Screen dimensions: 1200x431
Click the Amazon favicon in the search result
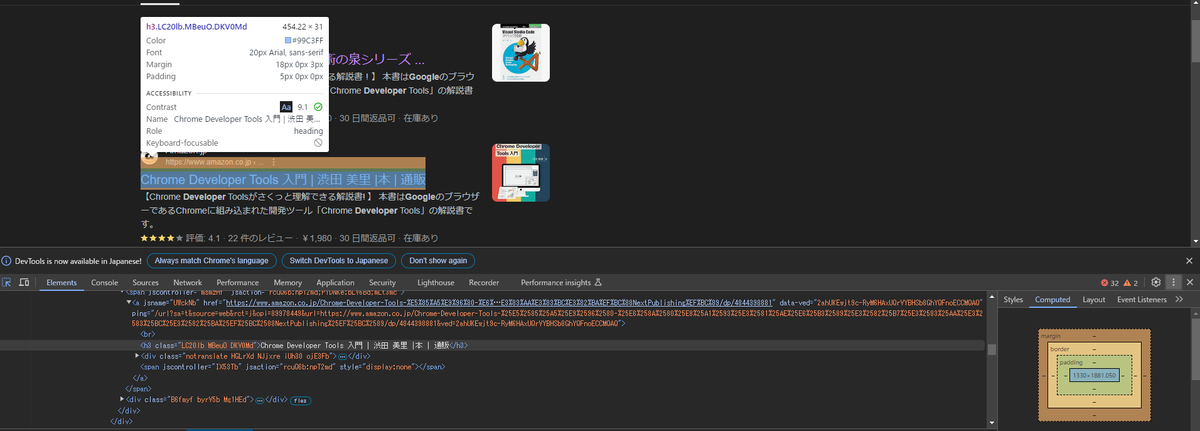[150, 158]
